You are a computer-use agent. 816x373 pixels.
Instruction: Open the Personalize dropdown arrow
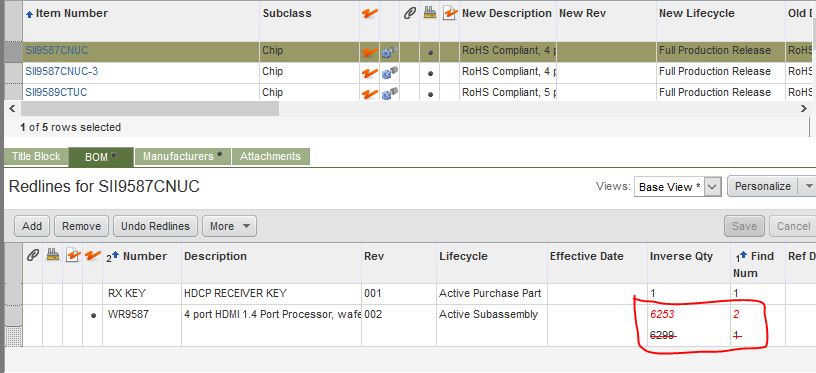pyautogui.click(x=808, y=186)
